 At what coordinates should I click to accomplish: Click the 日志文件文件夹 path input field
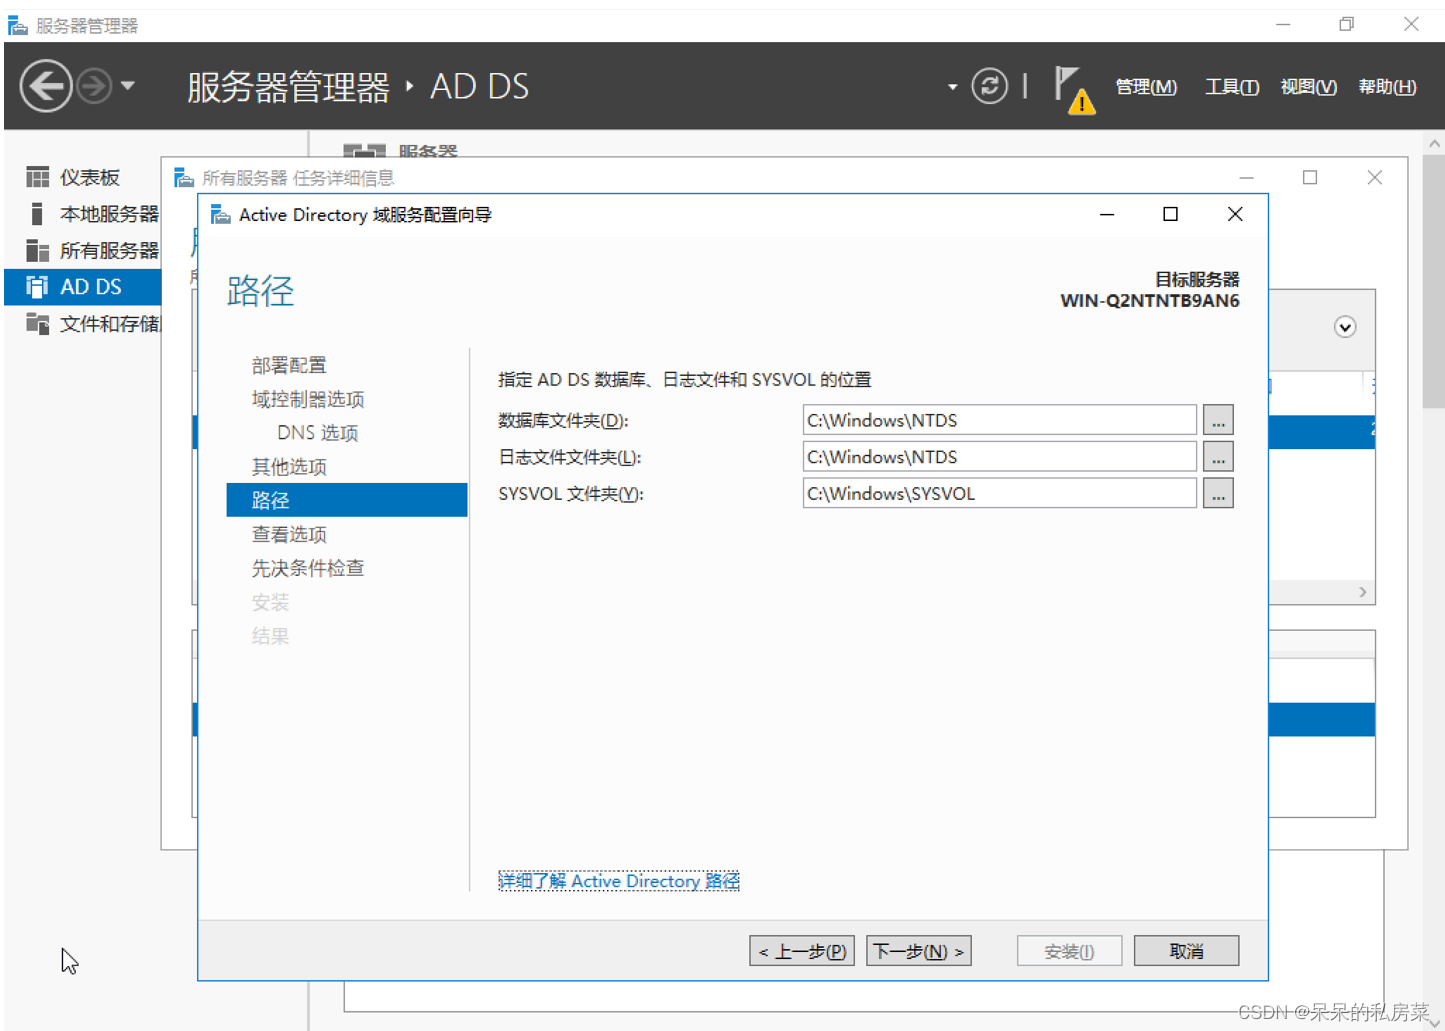click(999, 457)
